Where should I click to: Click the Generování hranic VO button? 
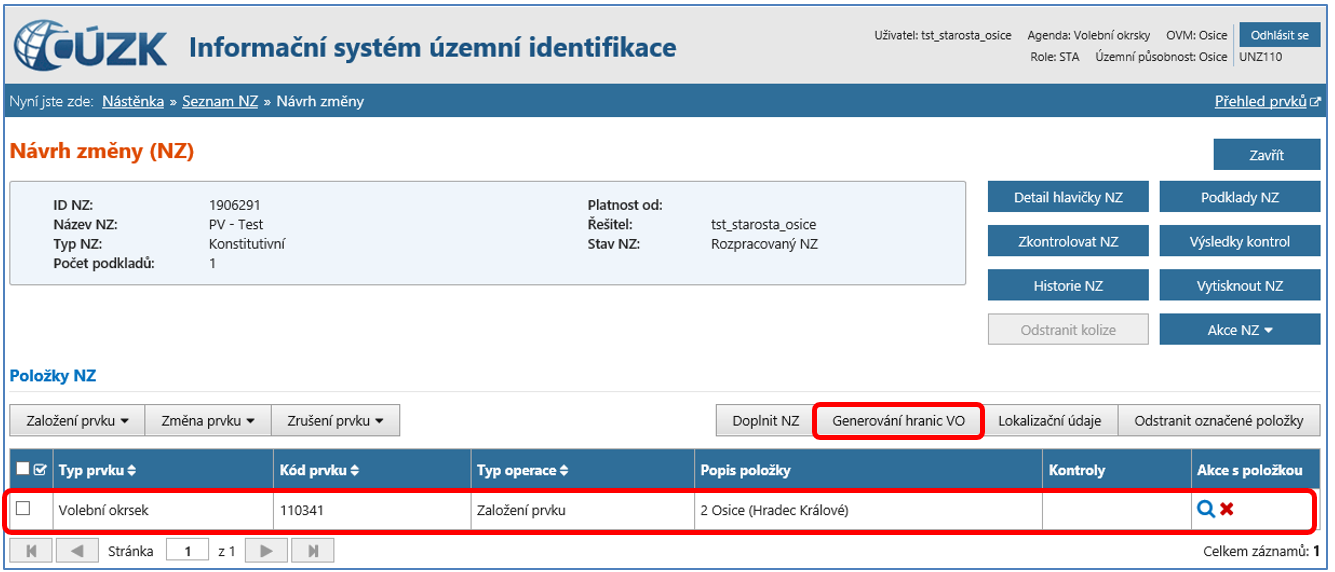tap(898, 421)
